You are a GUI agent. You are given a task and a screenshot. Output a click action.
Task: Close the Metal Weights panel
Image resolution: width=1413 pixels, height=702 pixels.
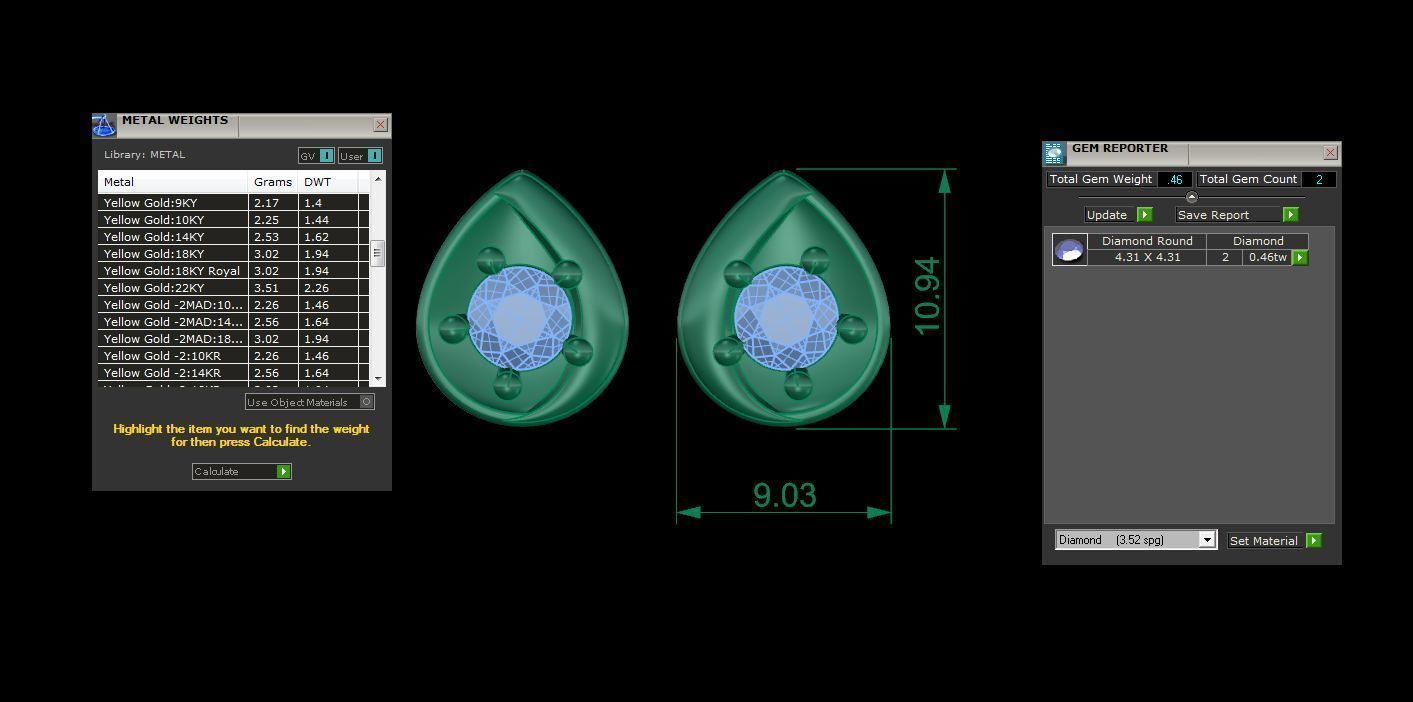point(380,125)
